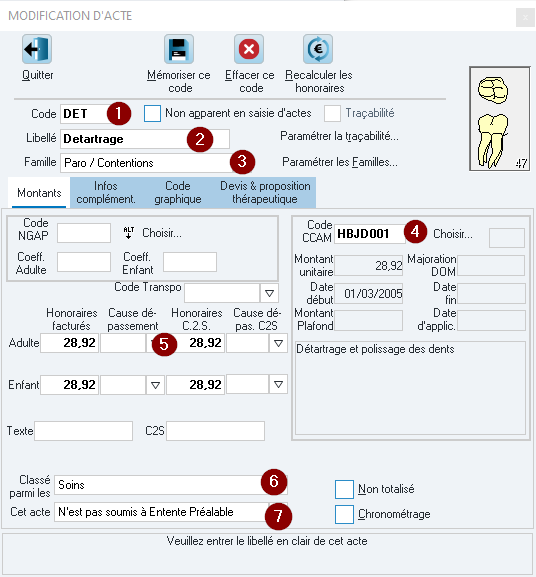This screenshot has height=577, width=536.
Task: Click the ALT arrow icon beside NGAP Choisir
Action: (x=129, y=233)
